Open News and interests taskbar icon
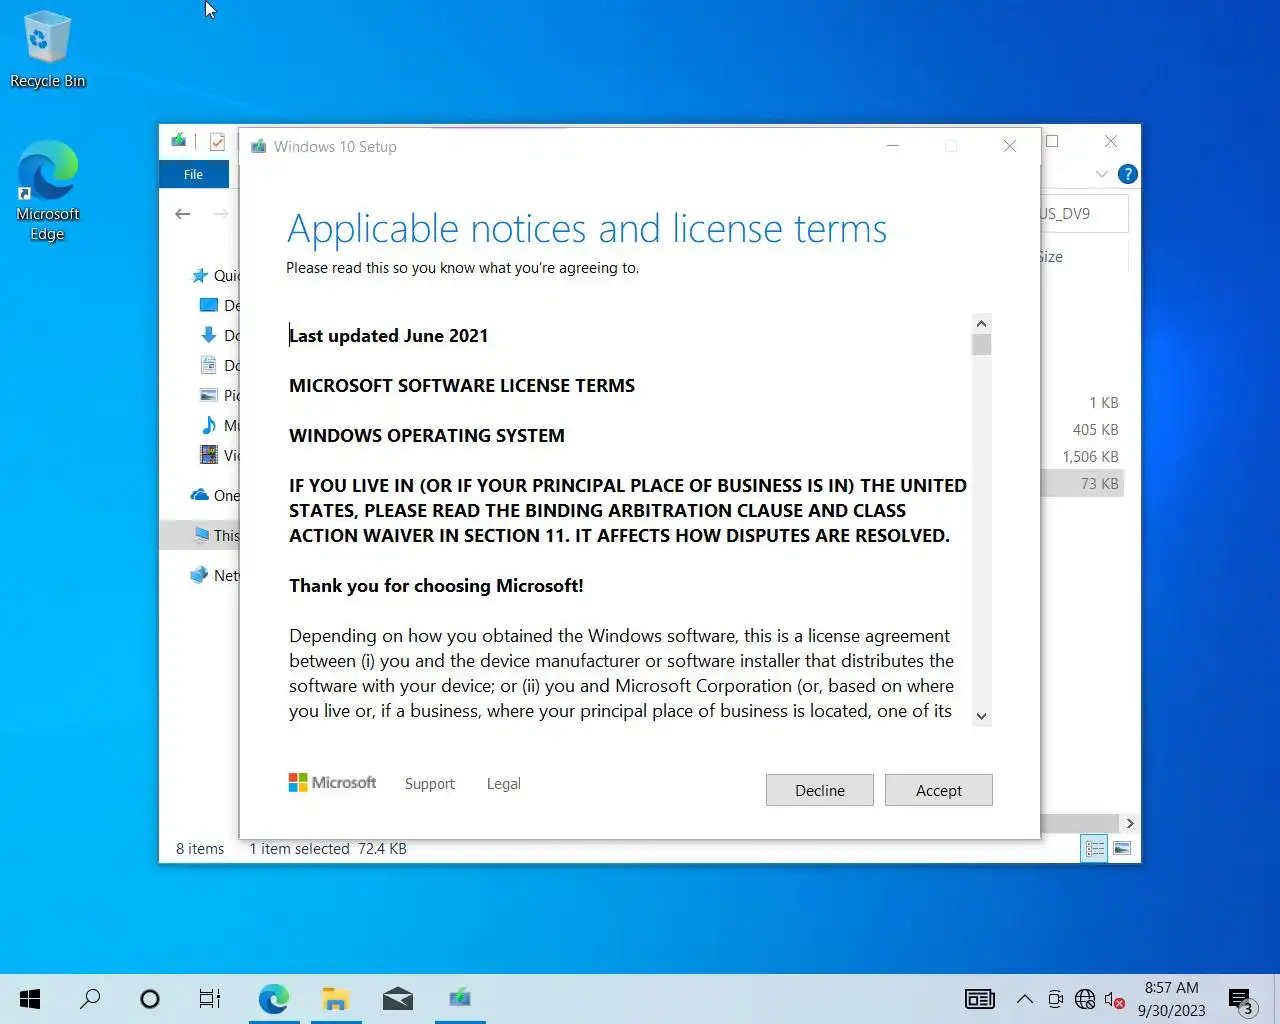 (x=979, y=998)
